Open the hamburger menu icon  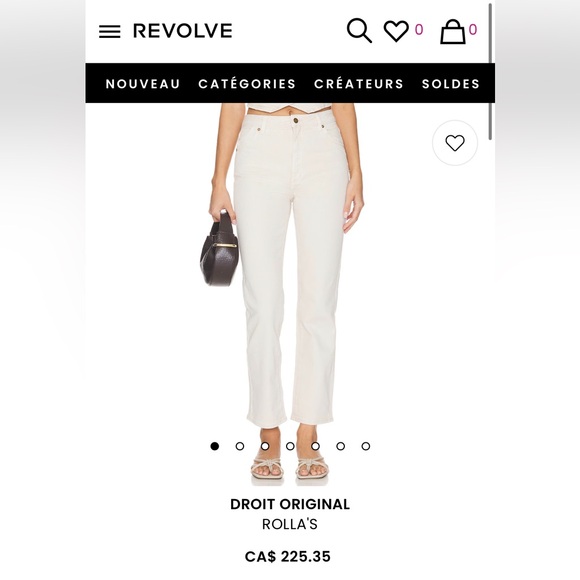109,31
